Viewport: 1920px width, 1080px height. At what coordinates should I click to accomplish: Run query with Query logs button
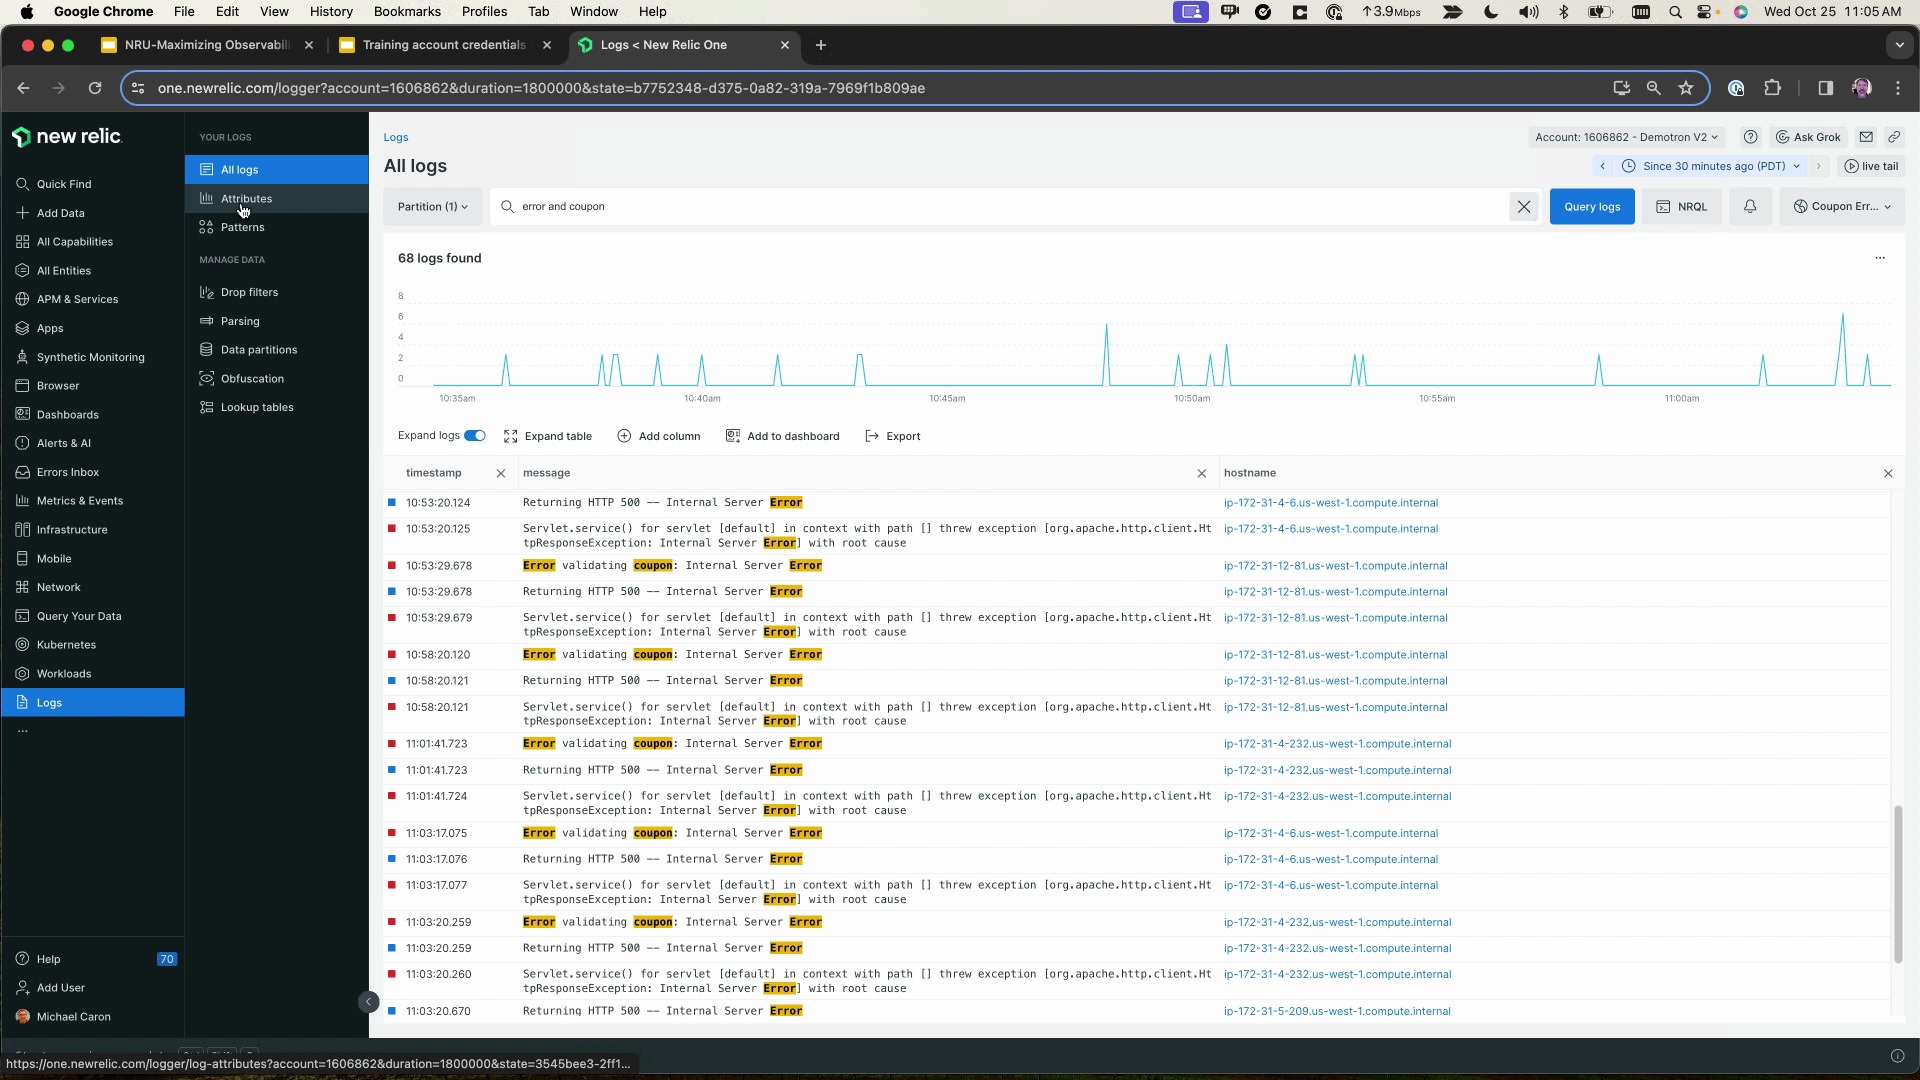coord(1591,207)
